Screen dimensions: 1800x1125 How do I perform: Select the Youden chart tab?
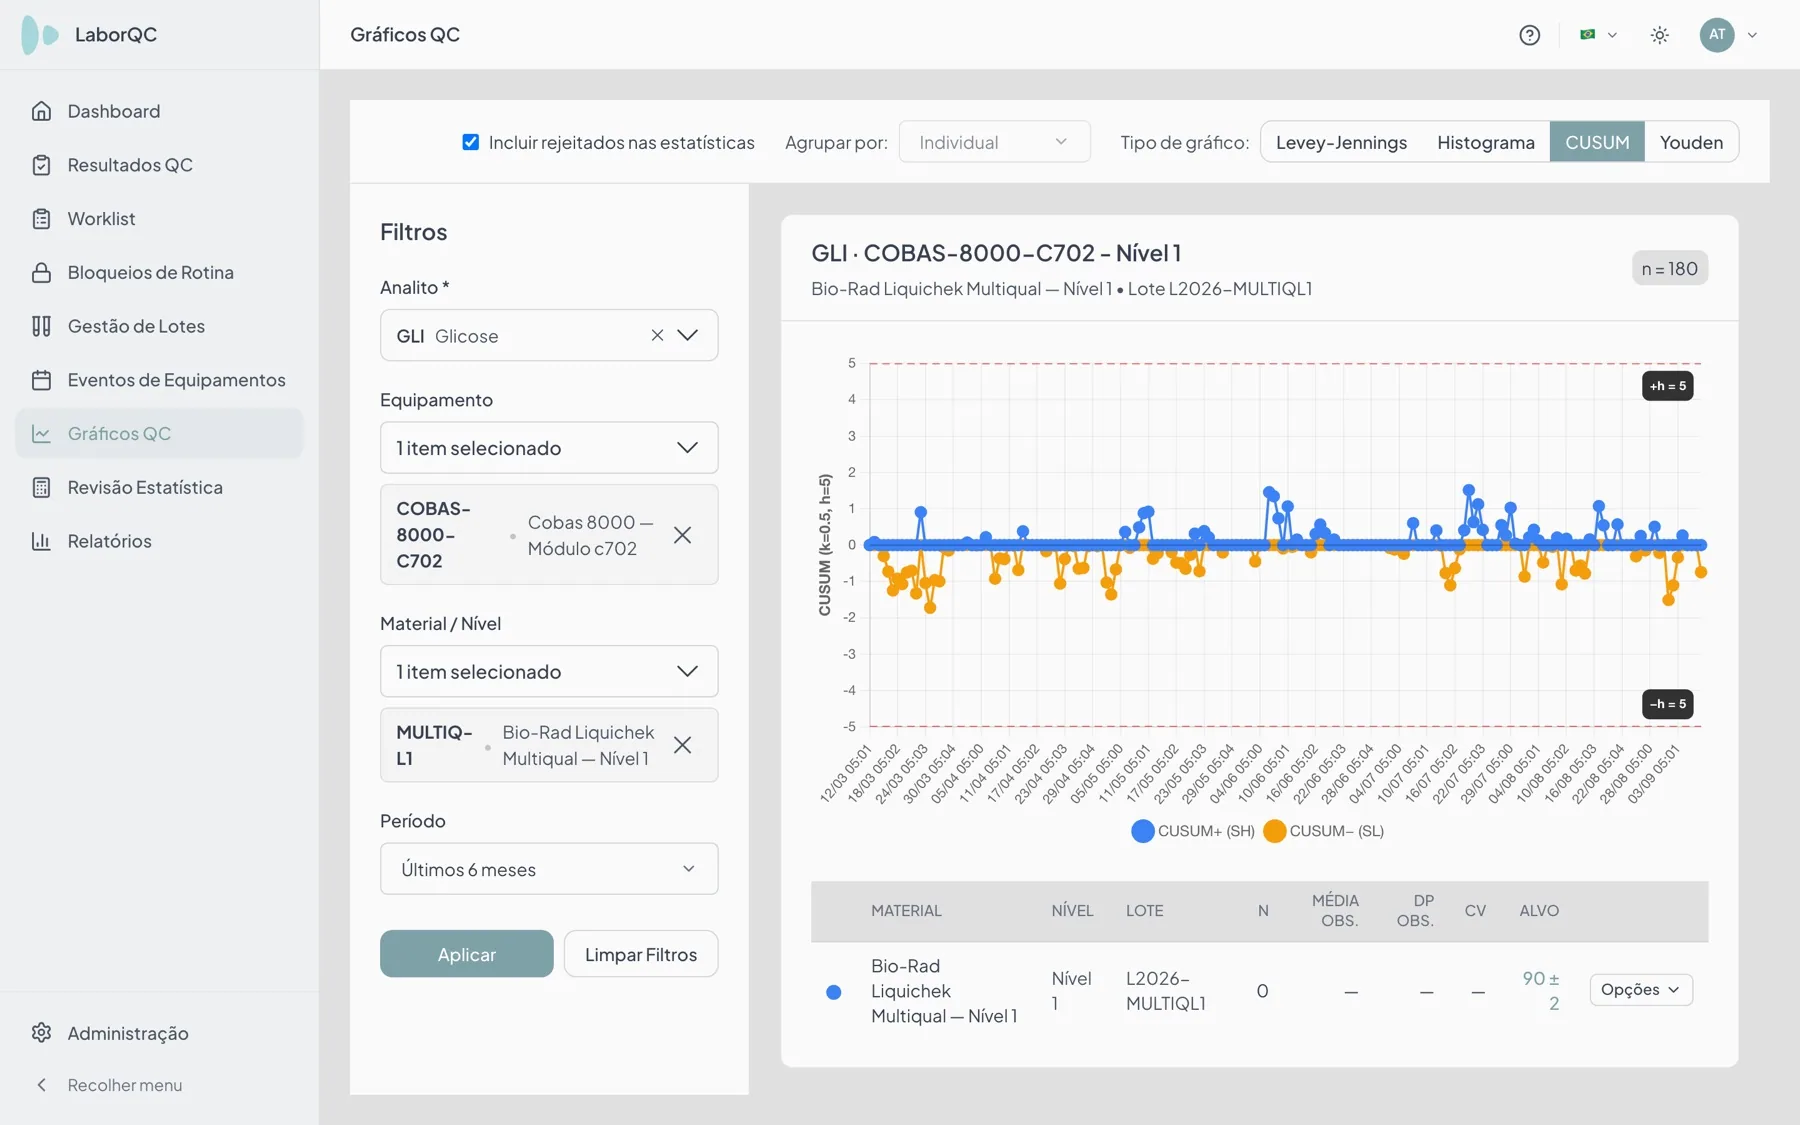[1691, 142]
